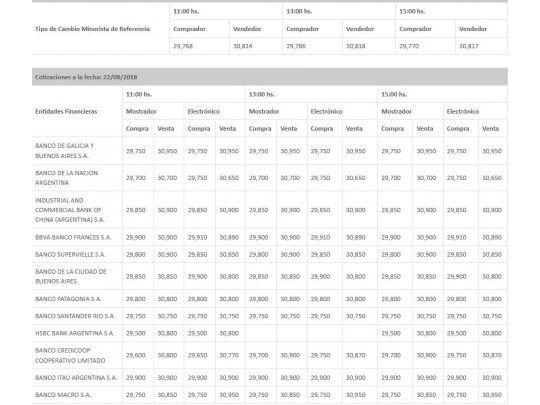
Task: Select reference Vendedor value 30,817
Action: (468, 46)
